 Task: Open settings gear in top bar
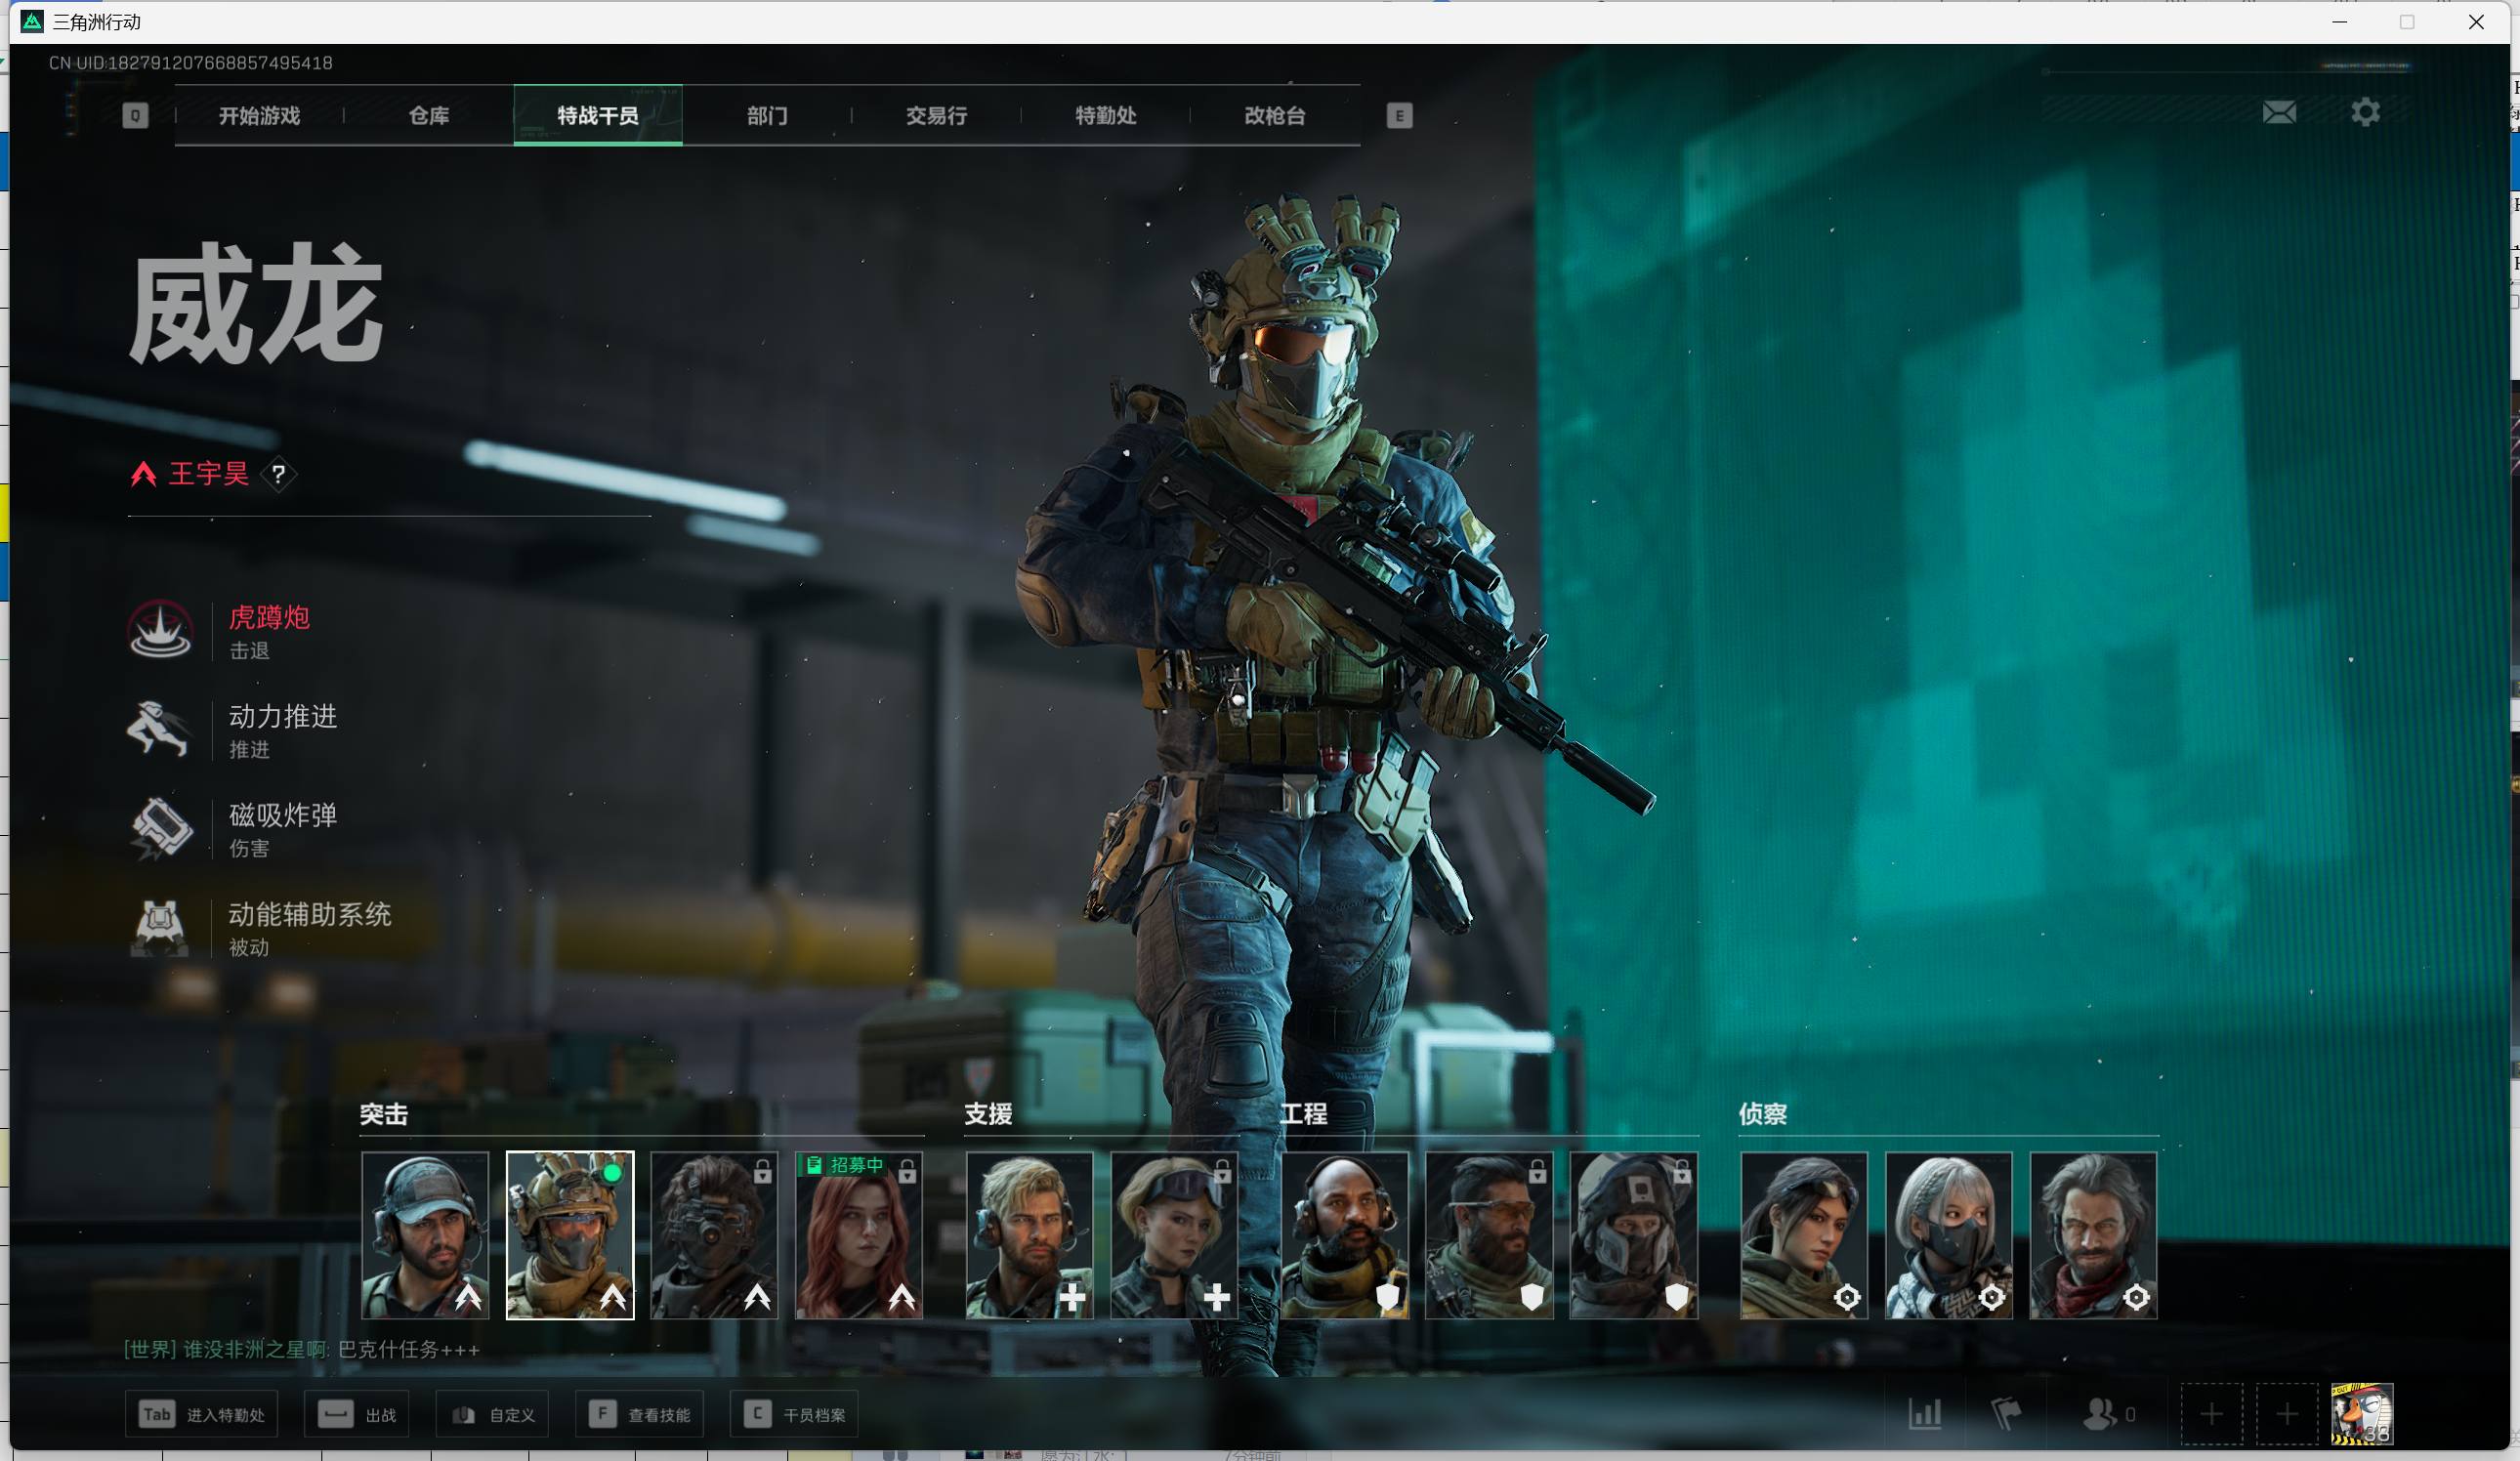[x=2365, y=112]
